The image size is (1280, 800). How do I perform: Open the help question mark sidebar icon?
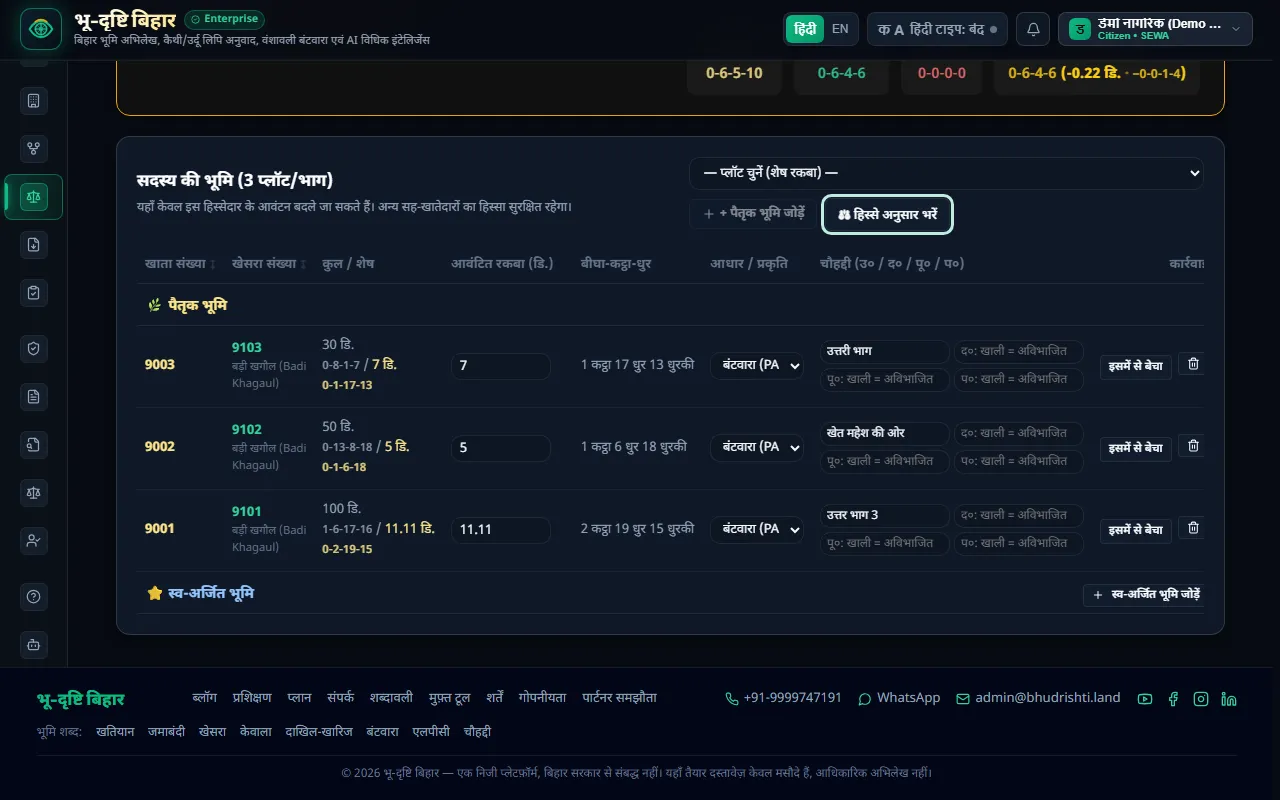[34, 597]
